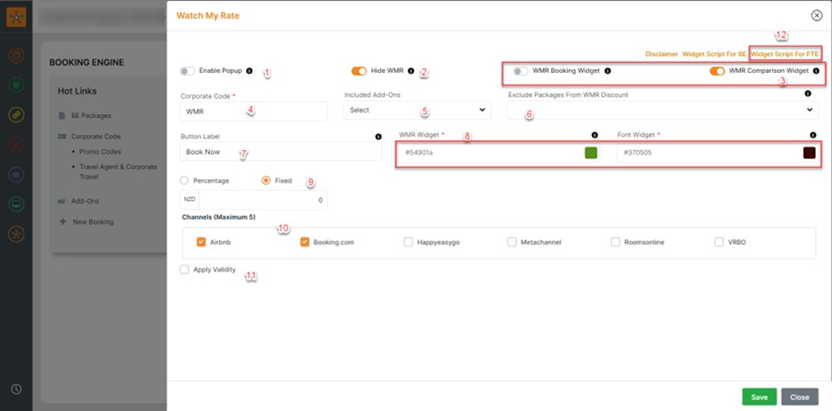
Task: Turn off the Hide WMR toggle
Action: tap(359, 71)
